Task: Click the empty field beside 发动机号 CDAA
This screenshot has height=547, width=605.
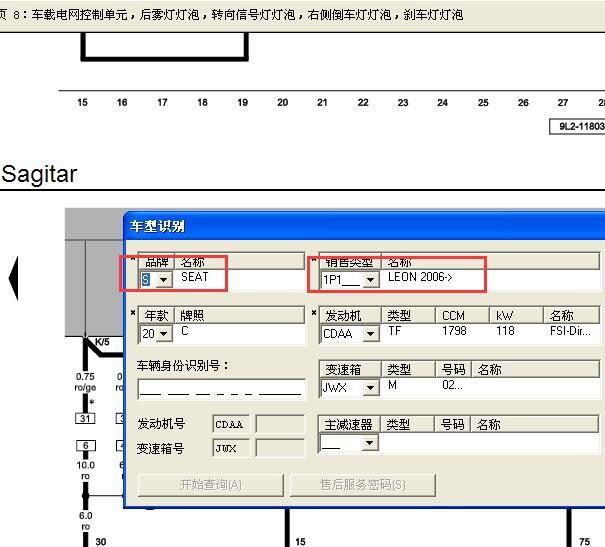Action: coord(280,424)
